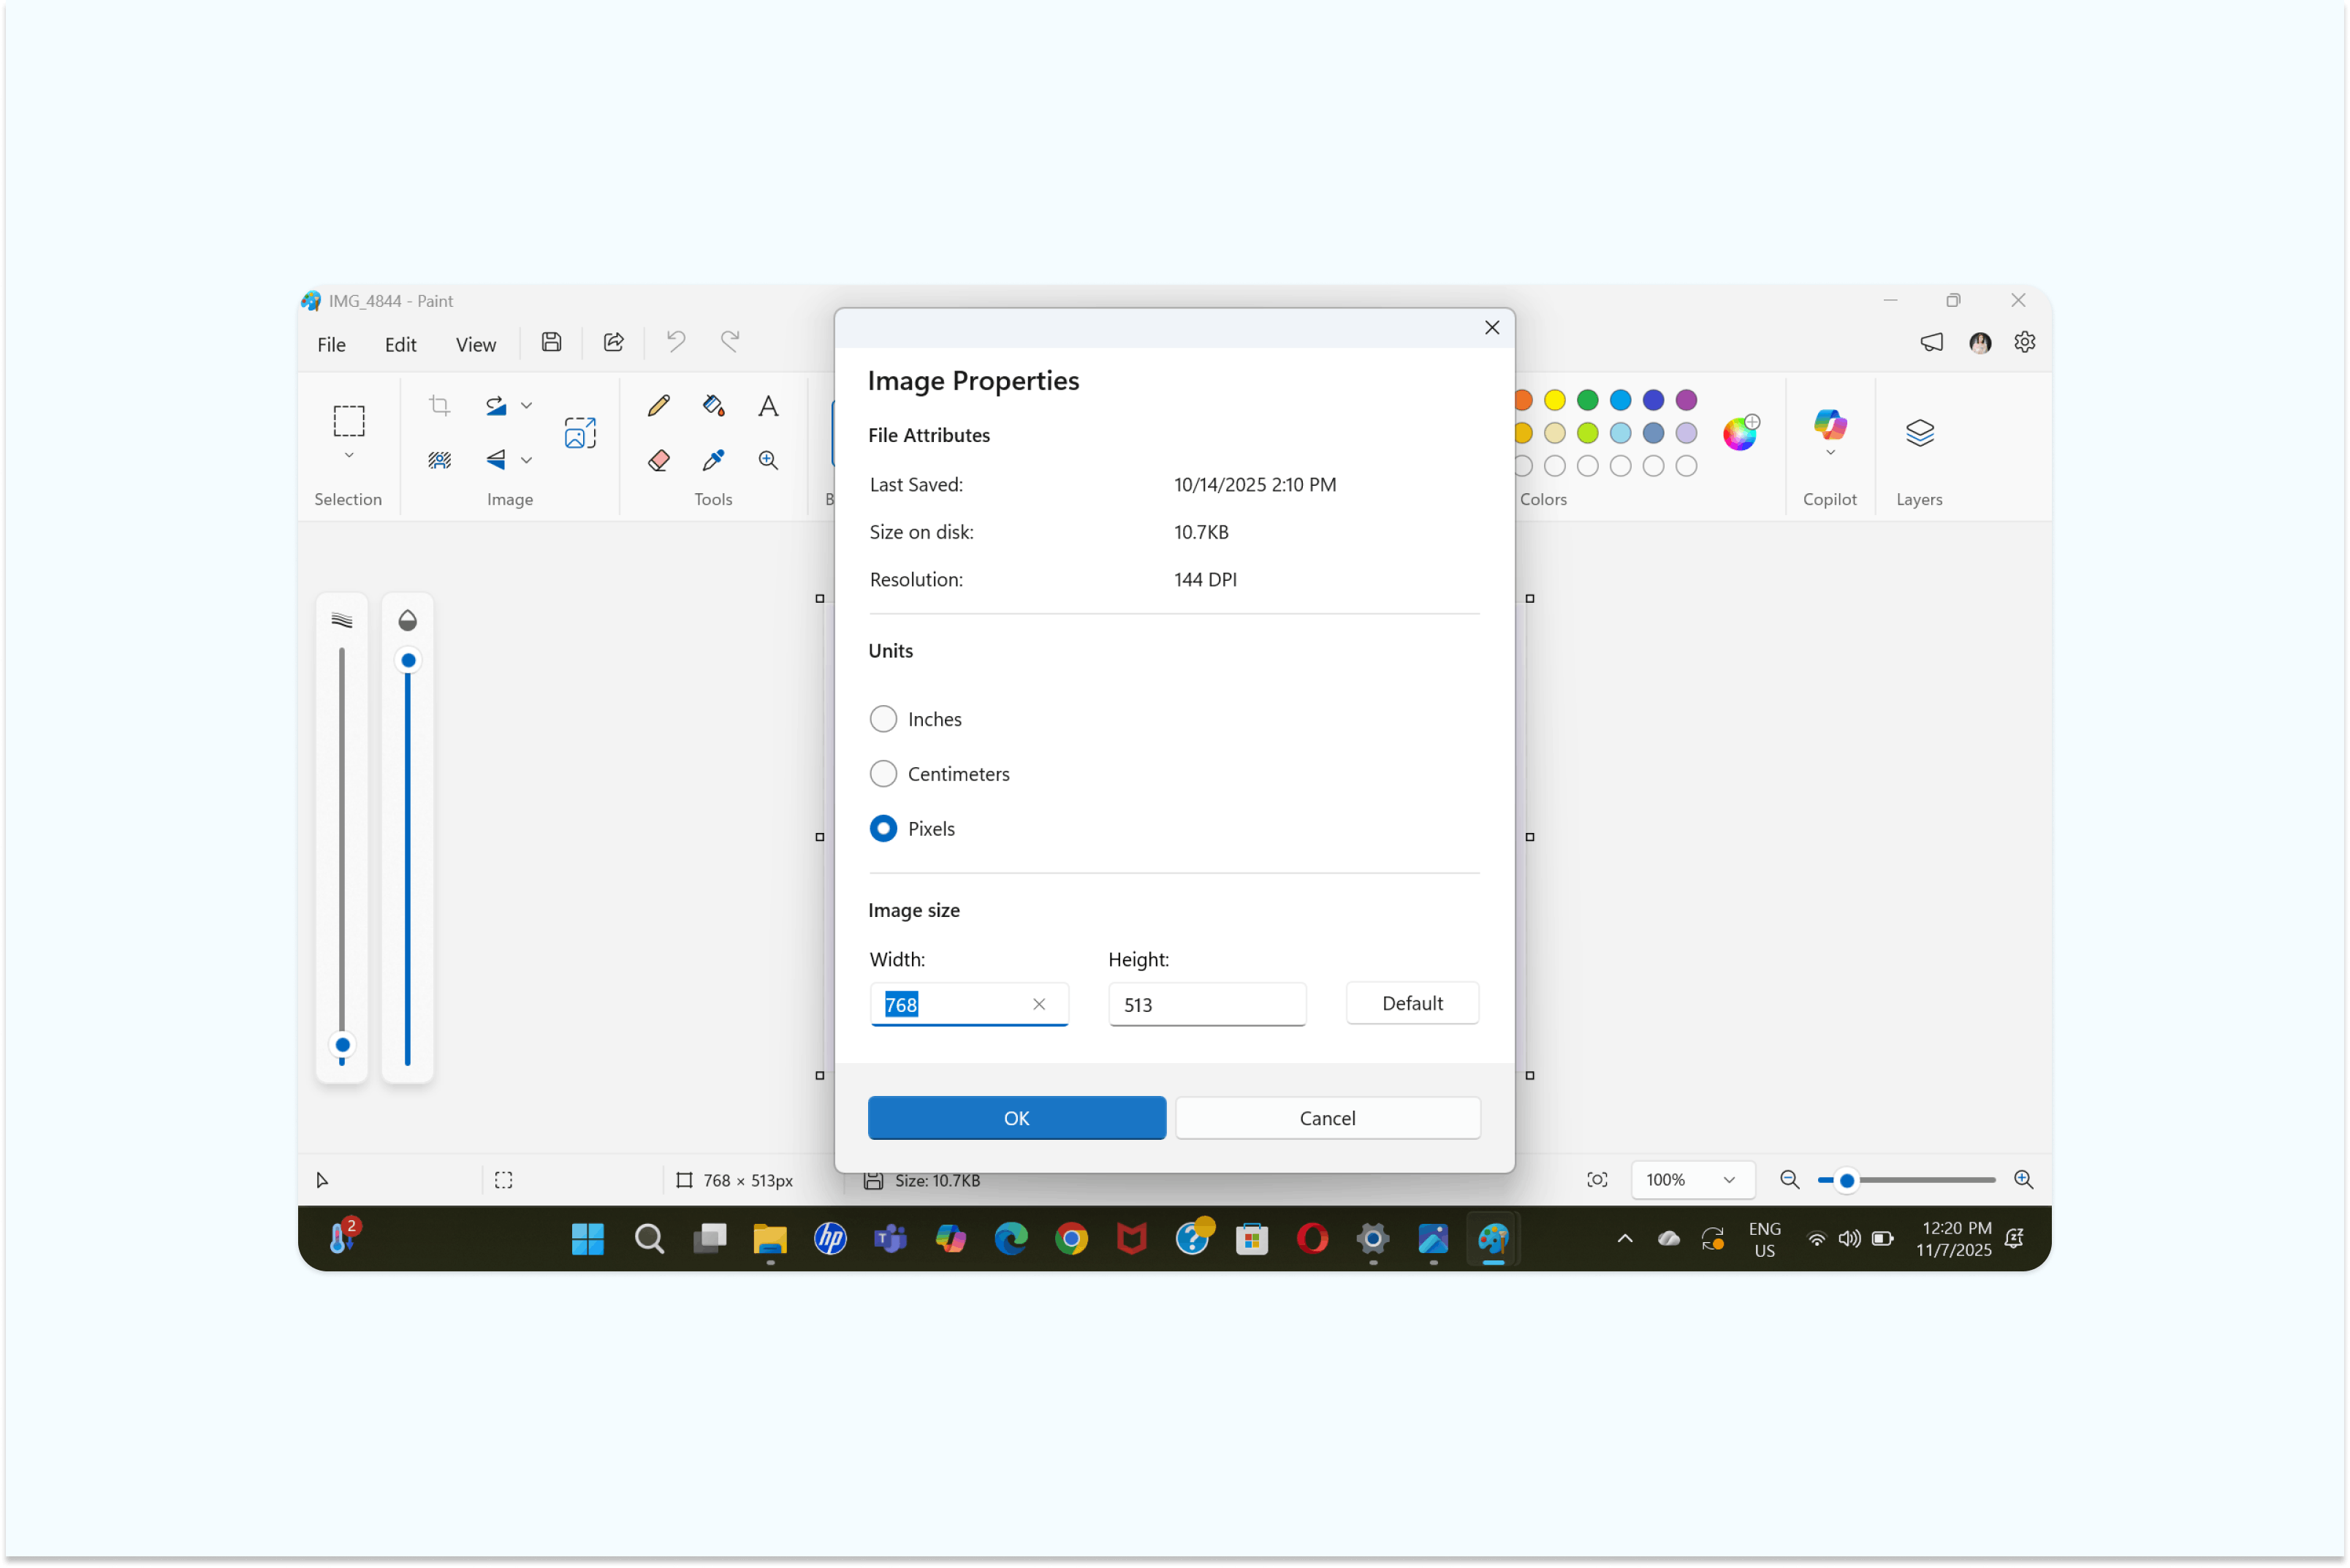Open the File menu
The width and height of the screenshot is (2350, 1568).
pyautogui.click(x=330, y=343)
